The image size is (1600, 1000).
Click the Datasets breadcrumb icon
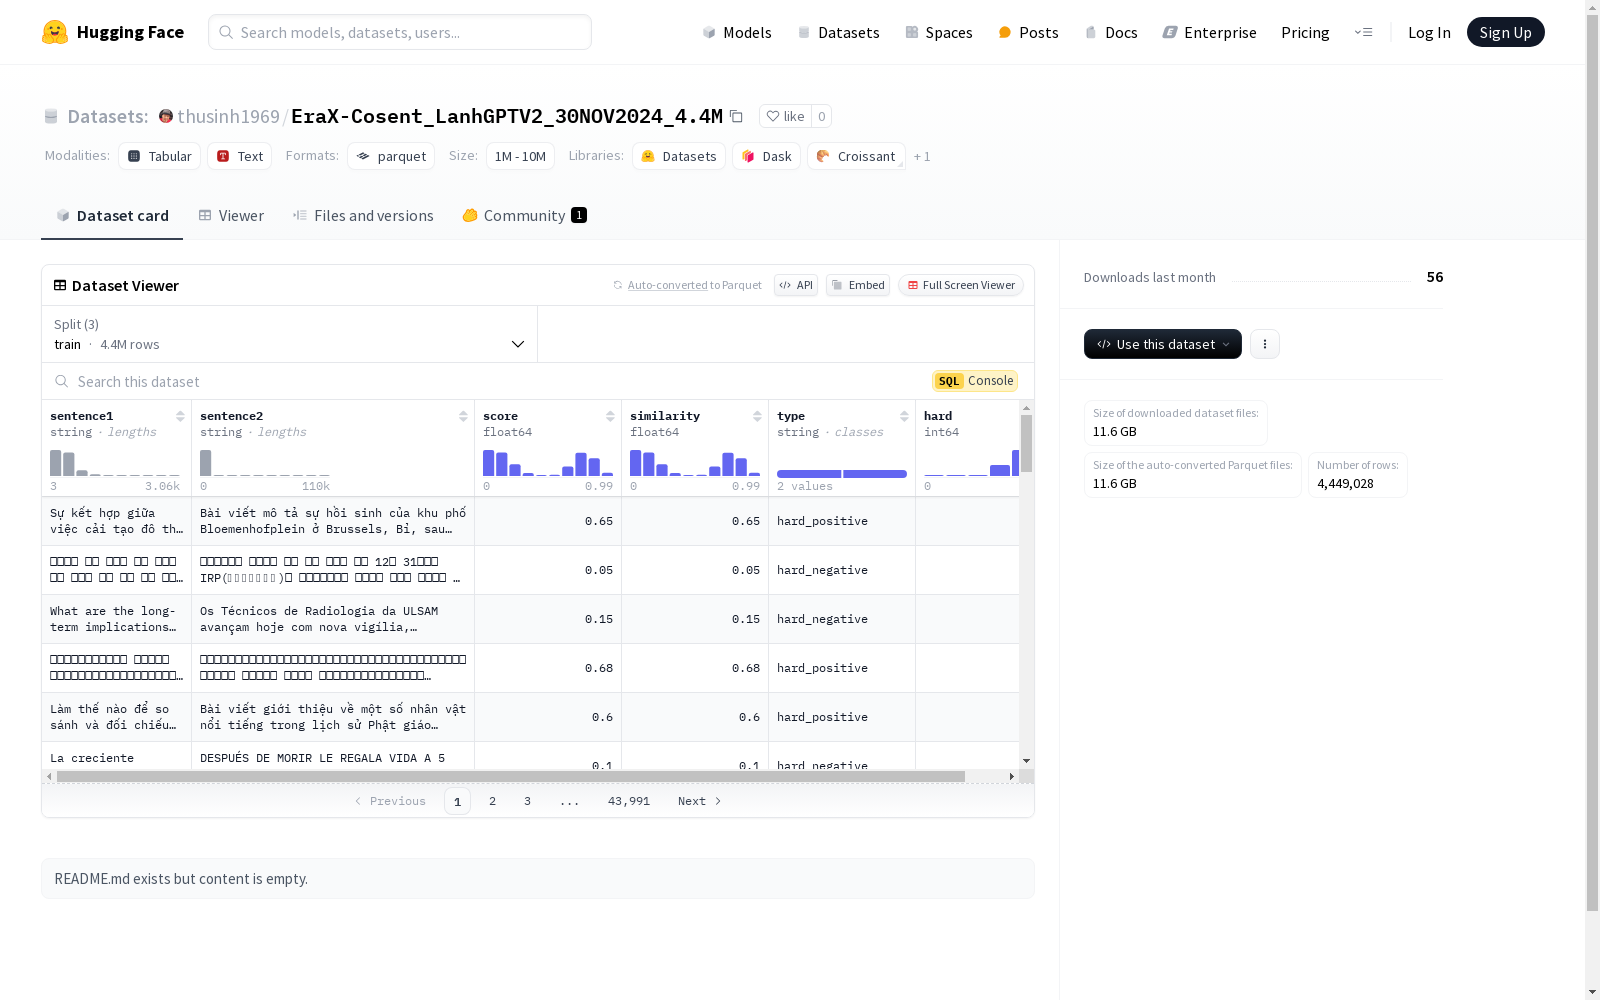tap(51, 116)
